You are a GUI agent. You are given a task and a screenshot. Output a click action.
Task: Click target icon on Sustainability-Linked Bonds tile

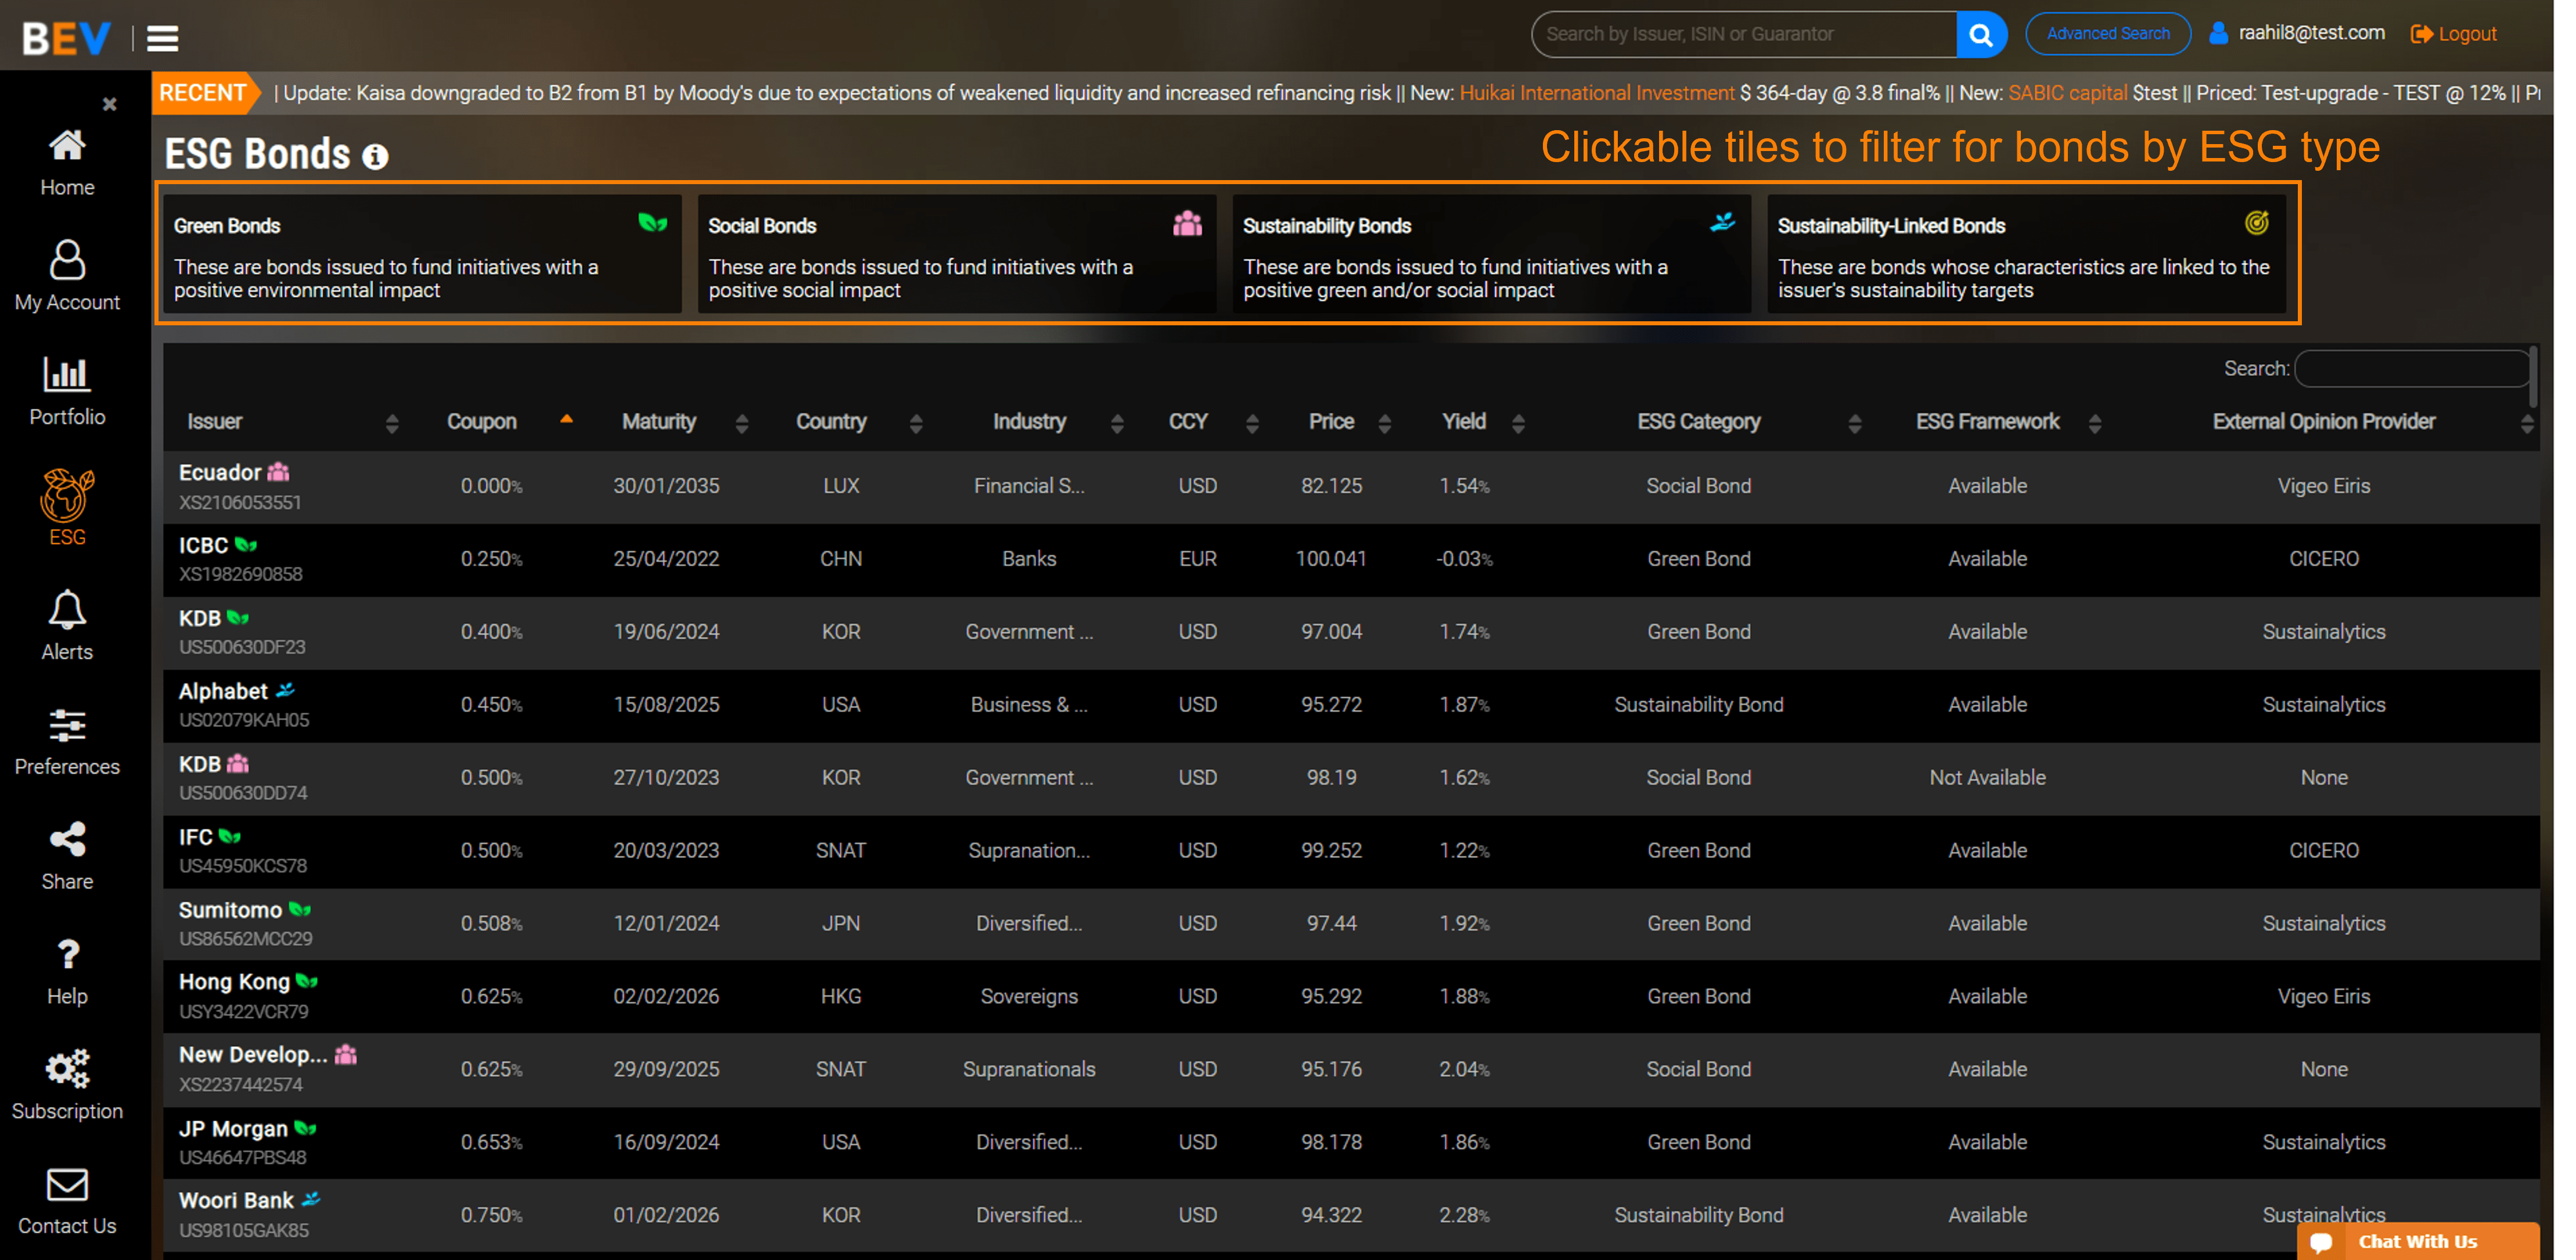click(2257, 222)
